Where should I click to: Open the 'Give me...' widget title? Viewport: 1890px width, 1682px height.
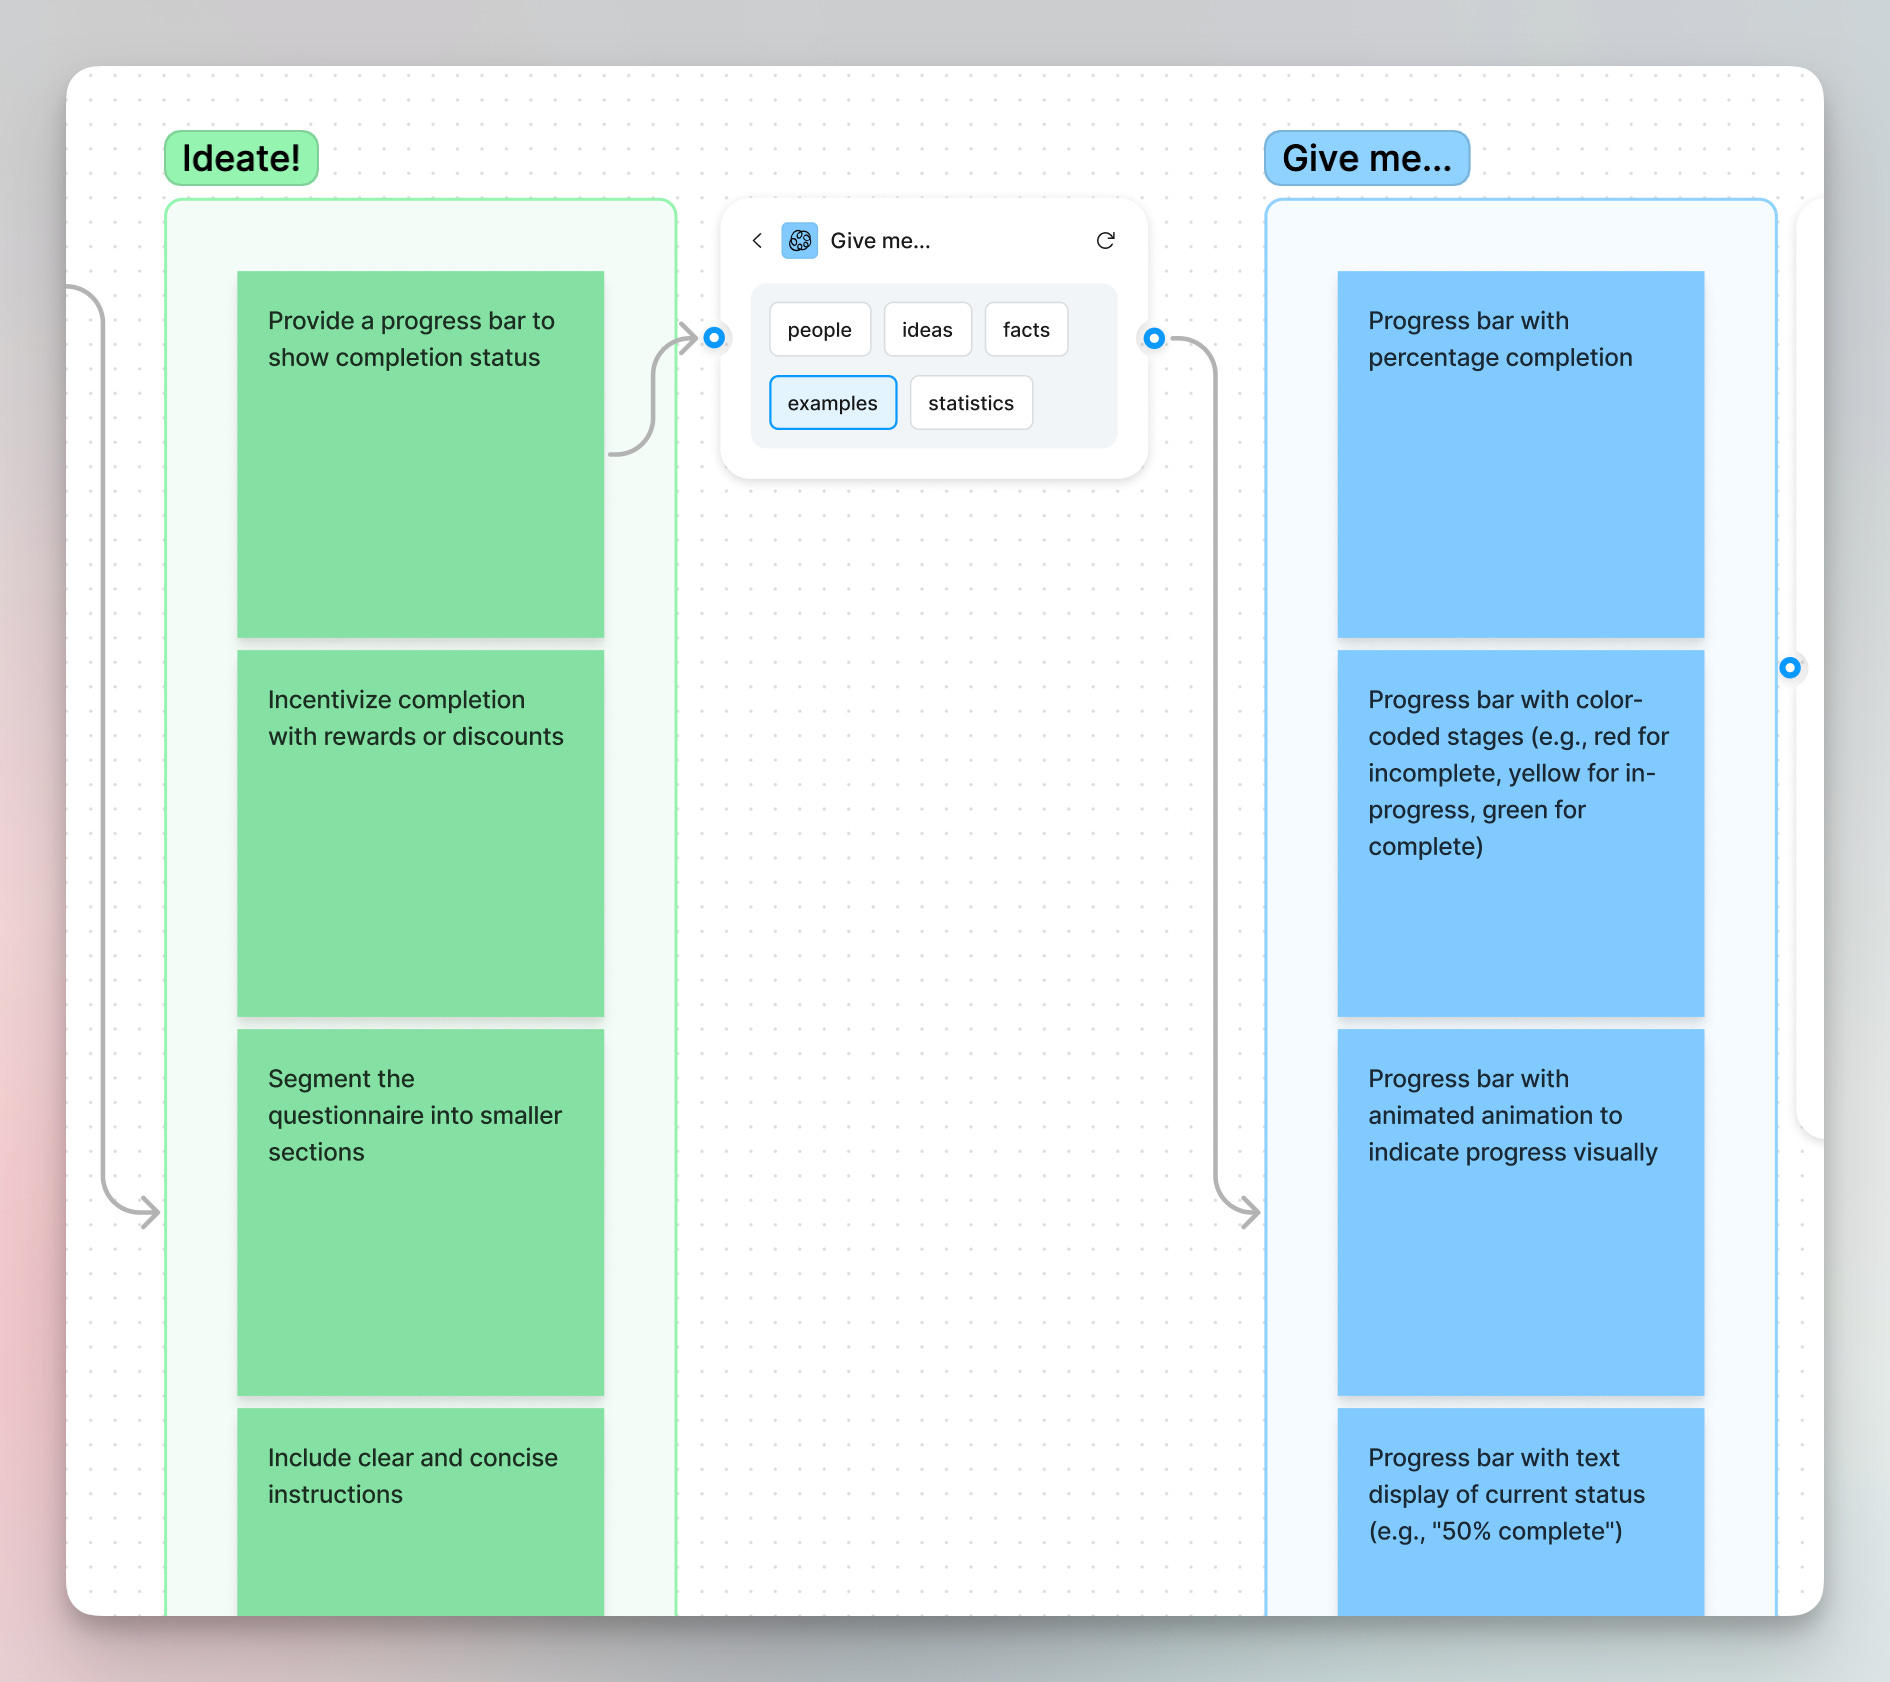point(880,240)
